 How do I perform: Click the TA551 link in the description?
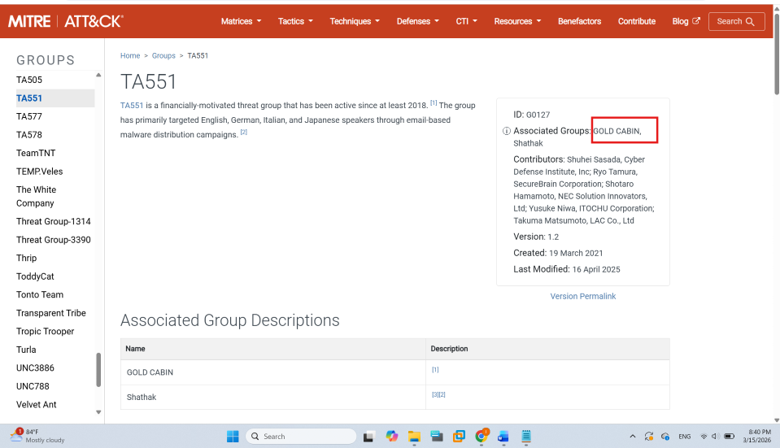pos(131,105)
